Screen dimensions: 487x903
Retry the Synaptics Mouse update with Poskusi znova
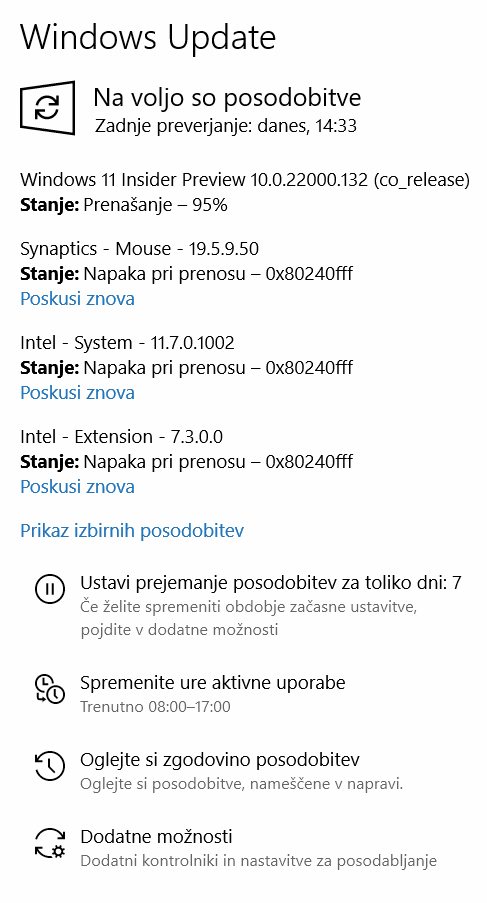tap(78, 298)
